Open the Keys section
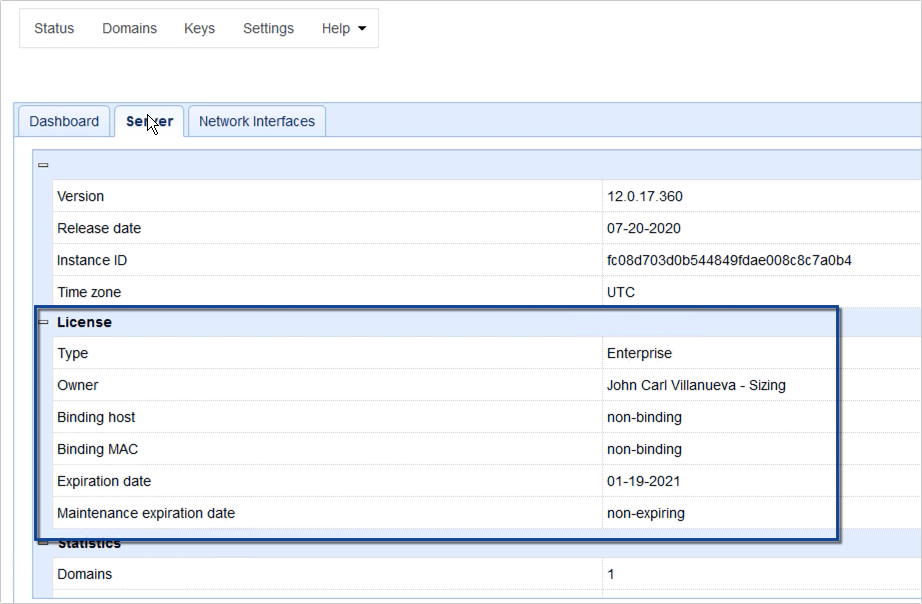This screenshot has width=922, height=604. [x=199, y=28]
